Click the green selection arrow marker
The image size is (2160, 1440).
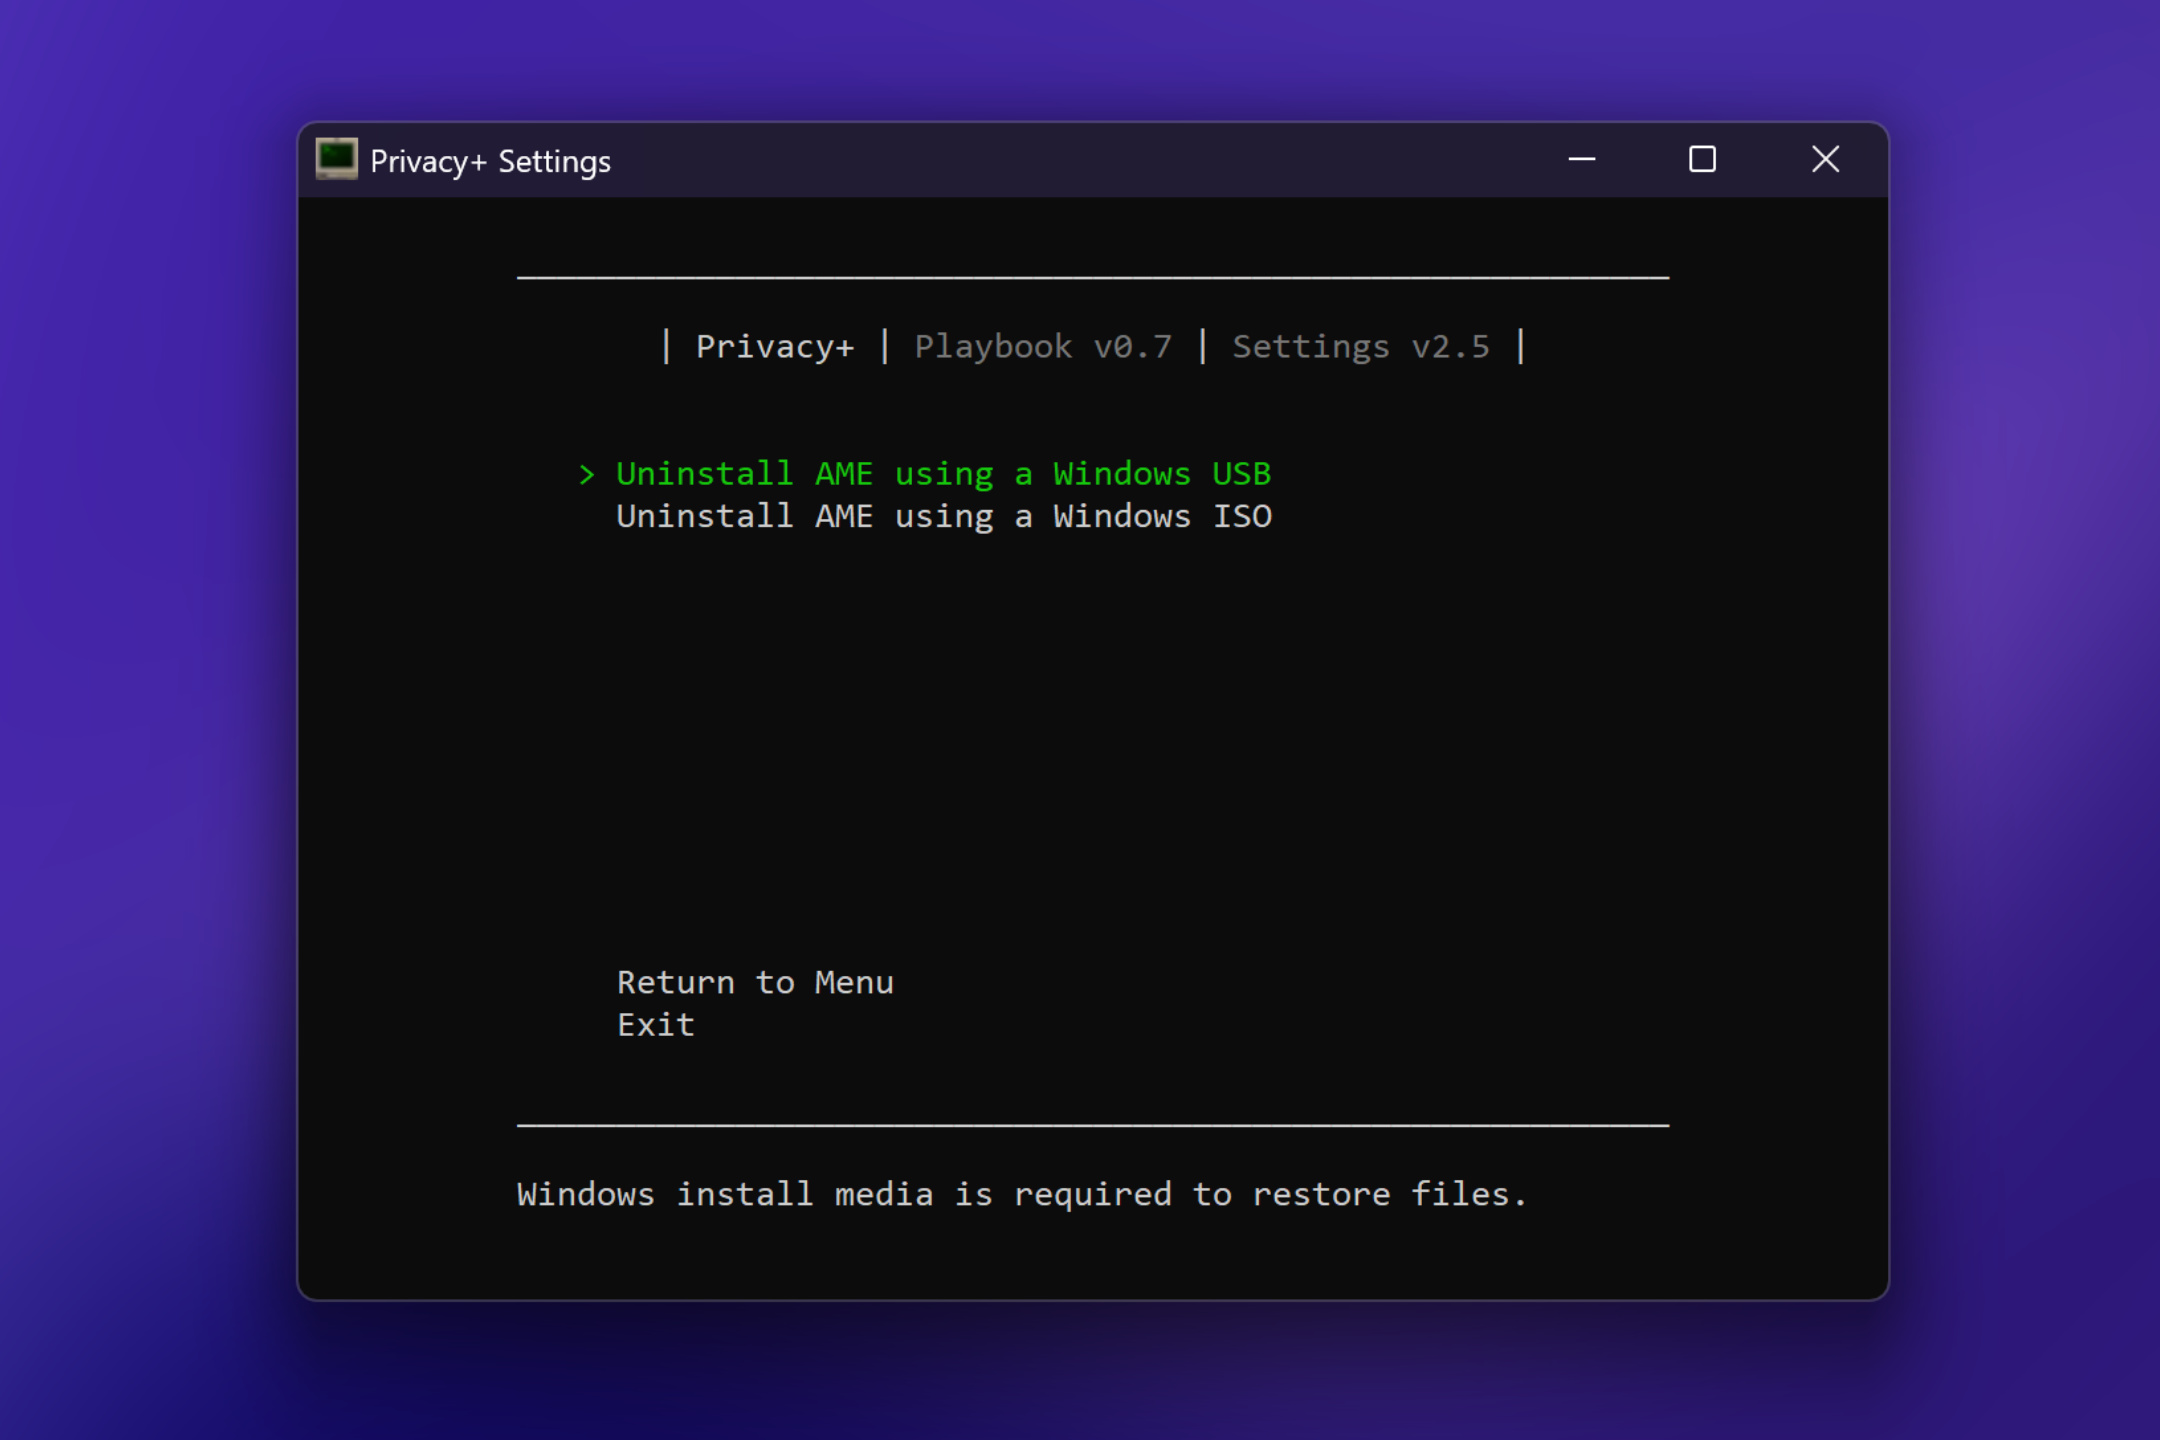point(587,475)
